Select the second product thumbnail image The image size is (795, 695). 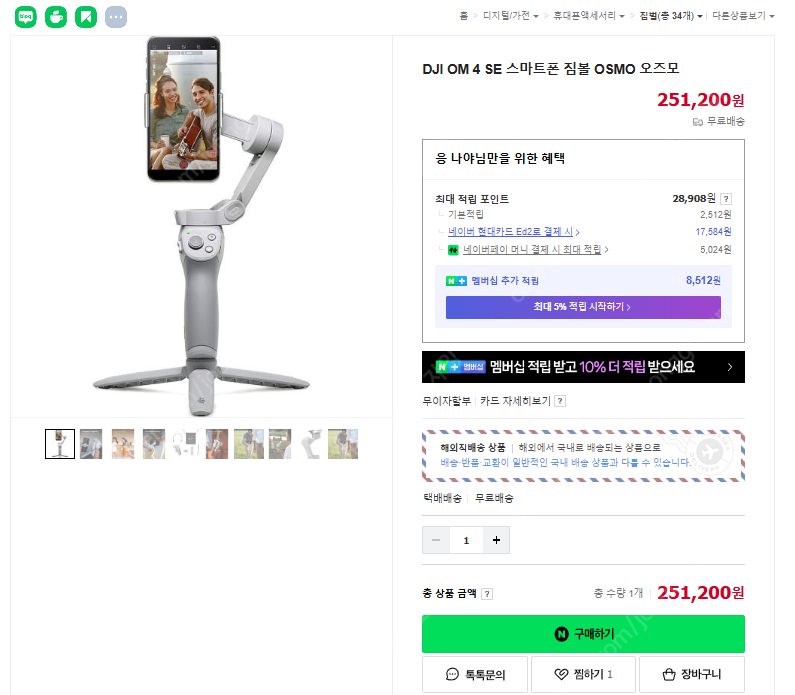[x=91, y=444]
